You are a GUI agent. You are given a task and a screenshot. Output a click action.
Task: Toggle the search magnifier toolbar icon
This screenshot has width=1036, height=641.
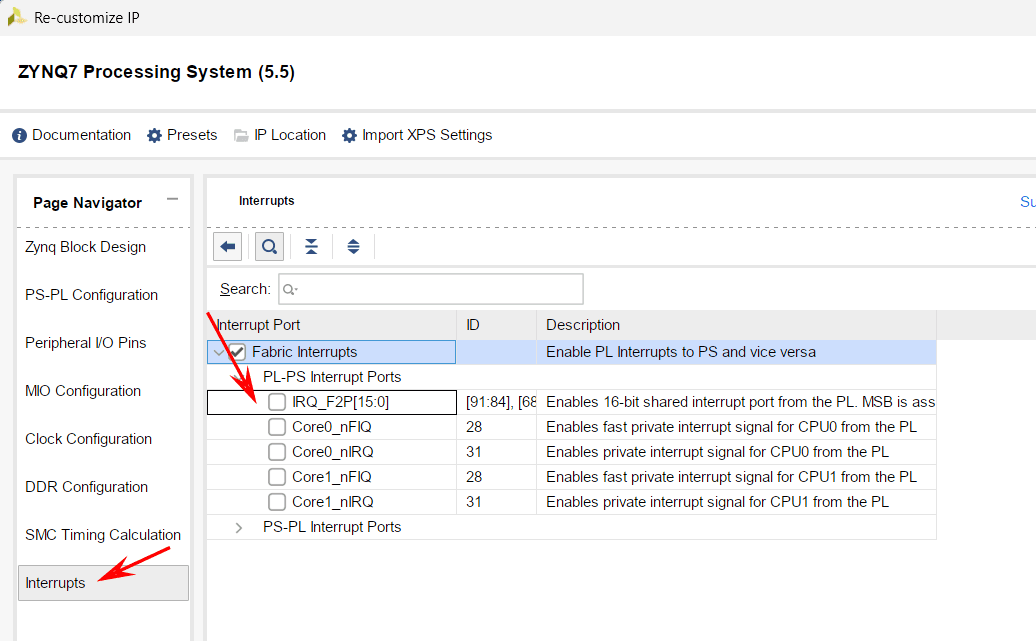pos(270,247)
